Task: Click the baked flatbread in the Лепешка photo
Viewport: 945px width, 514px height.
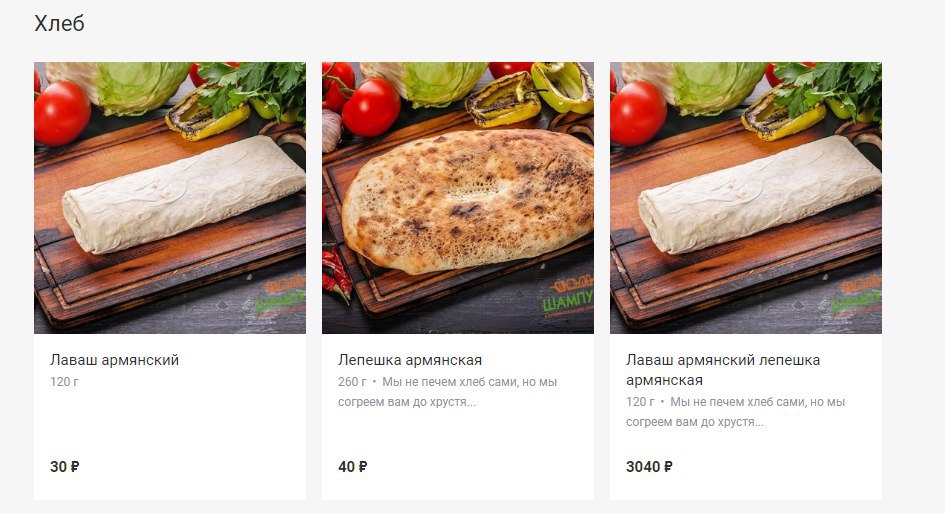Action: 467,201
